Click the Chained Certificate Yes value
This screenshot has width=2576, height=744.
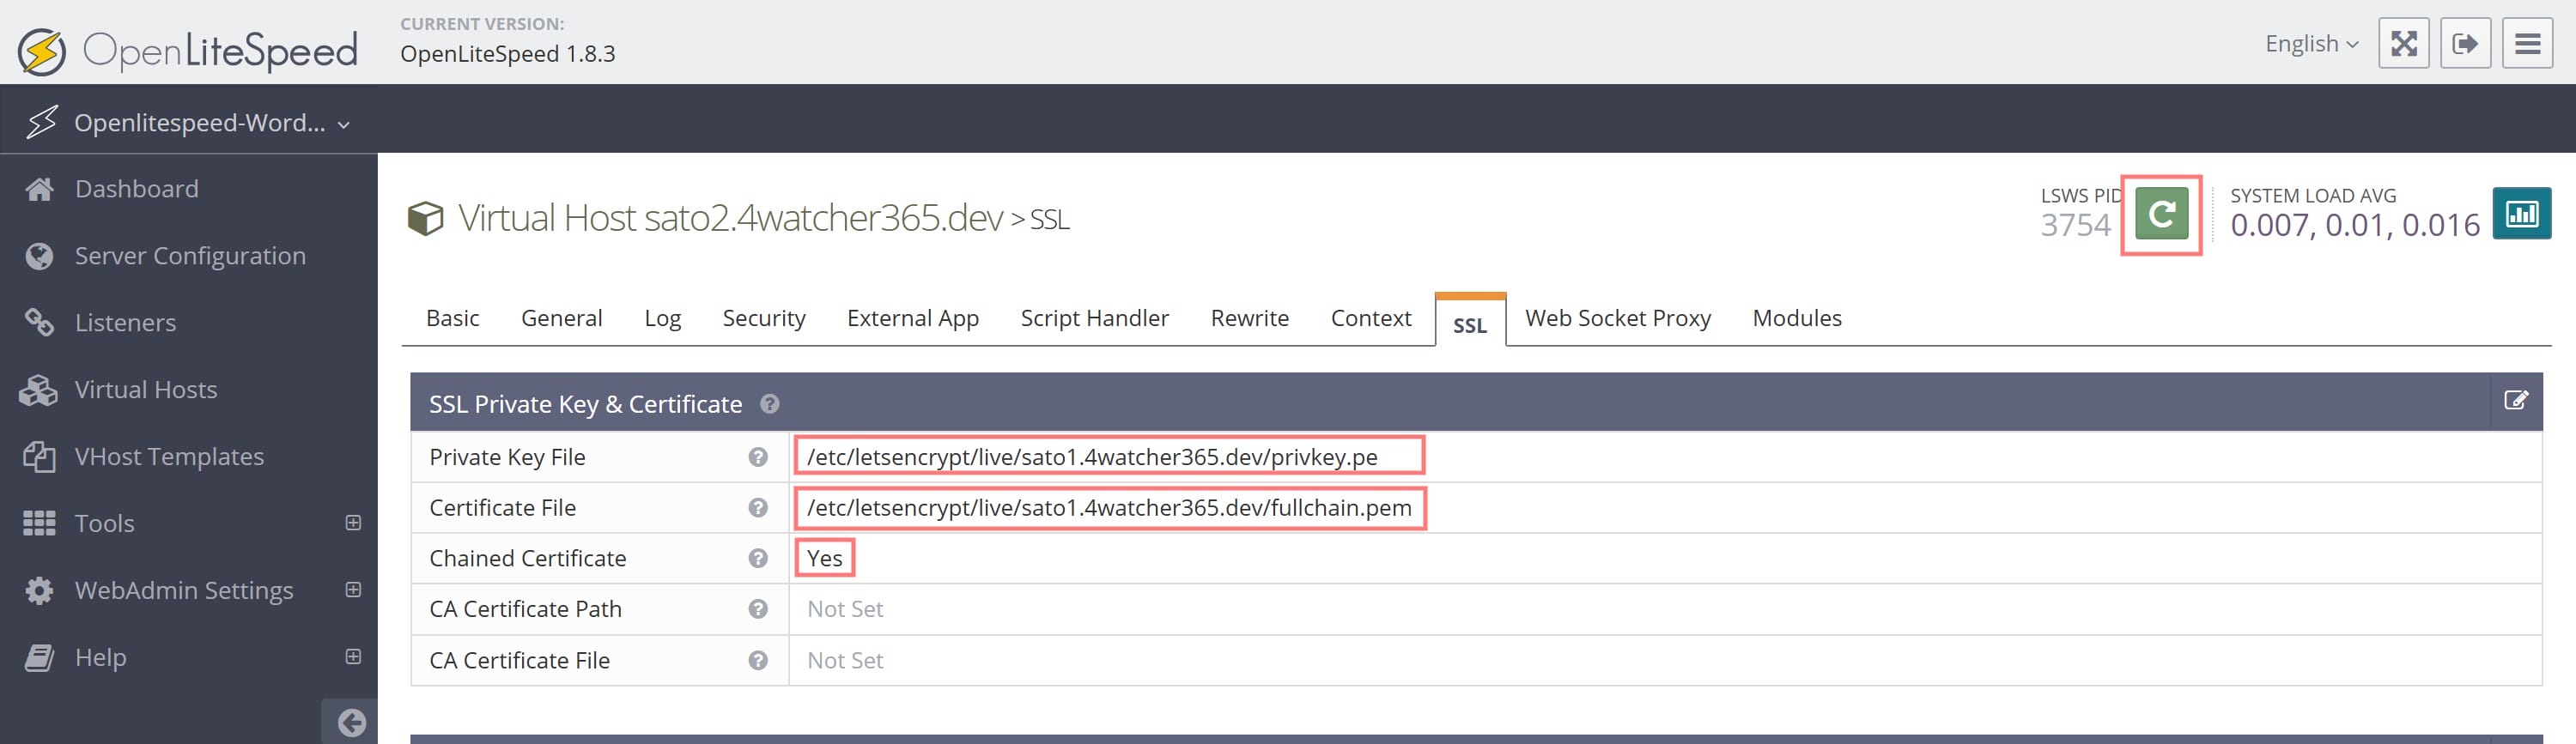pyautogui.click(x=824, y=558)
